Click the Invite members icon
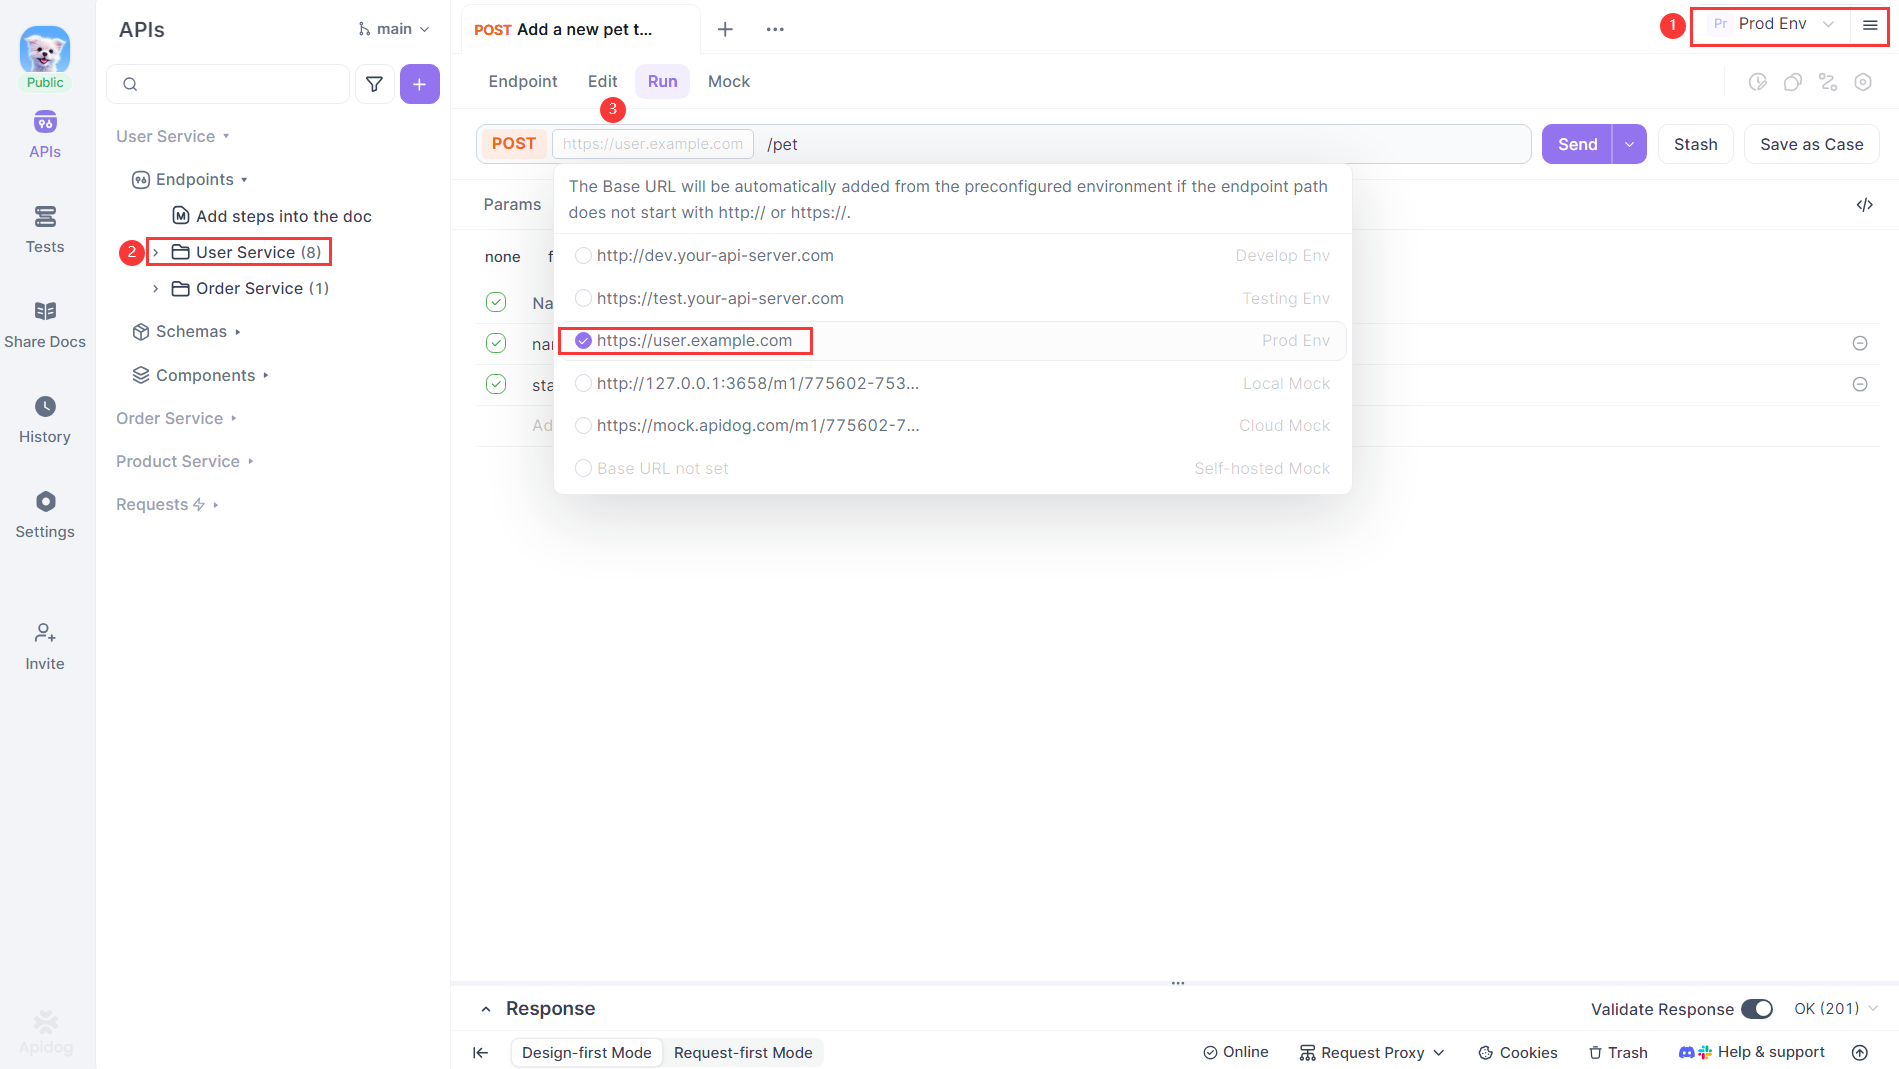The image size is (1899, 1069). tap(45, 647)
